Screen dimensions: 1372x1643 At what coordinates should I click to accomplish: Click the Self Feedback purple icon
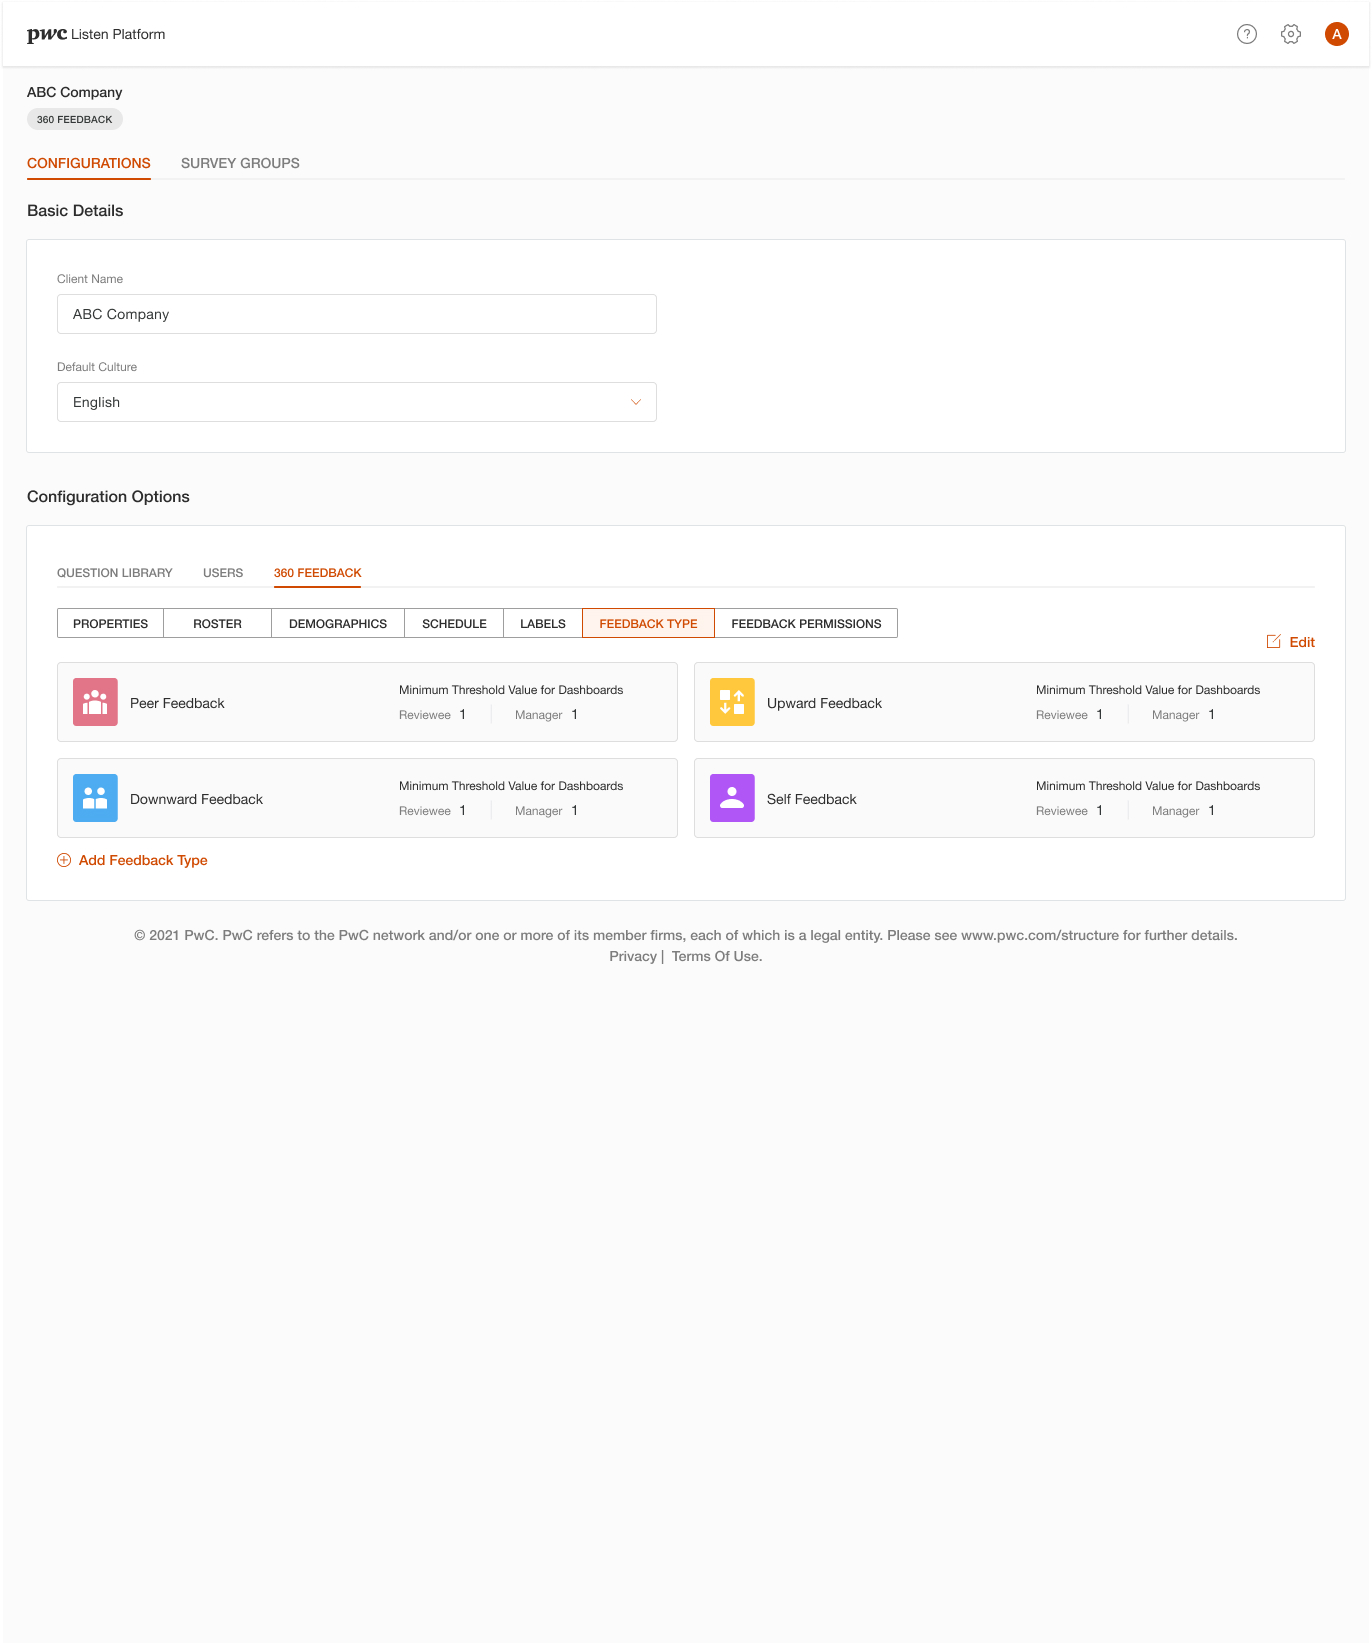pos(732,798)
